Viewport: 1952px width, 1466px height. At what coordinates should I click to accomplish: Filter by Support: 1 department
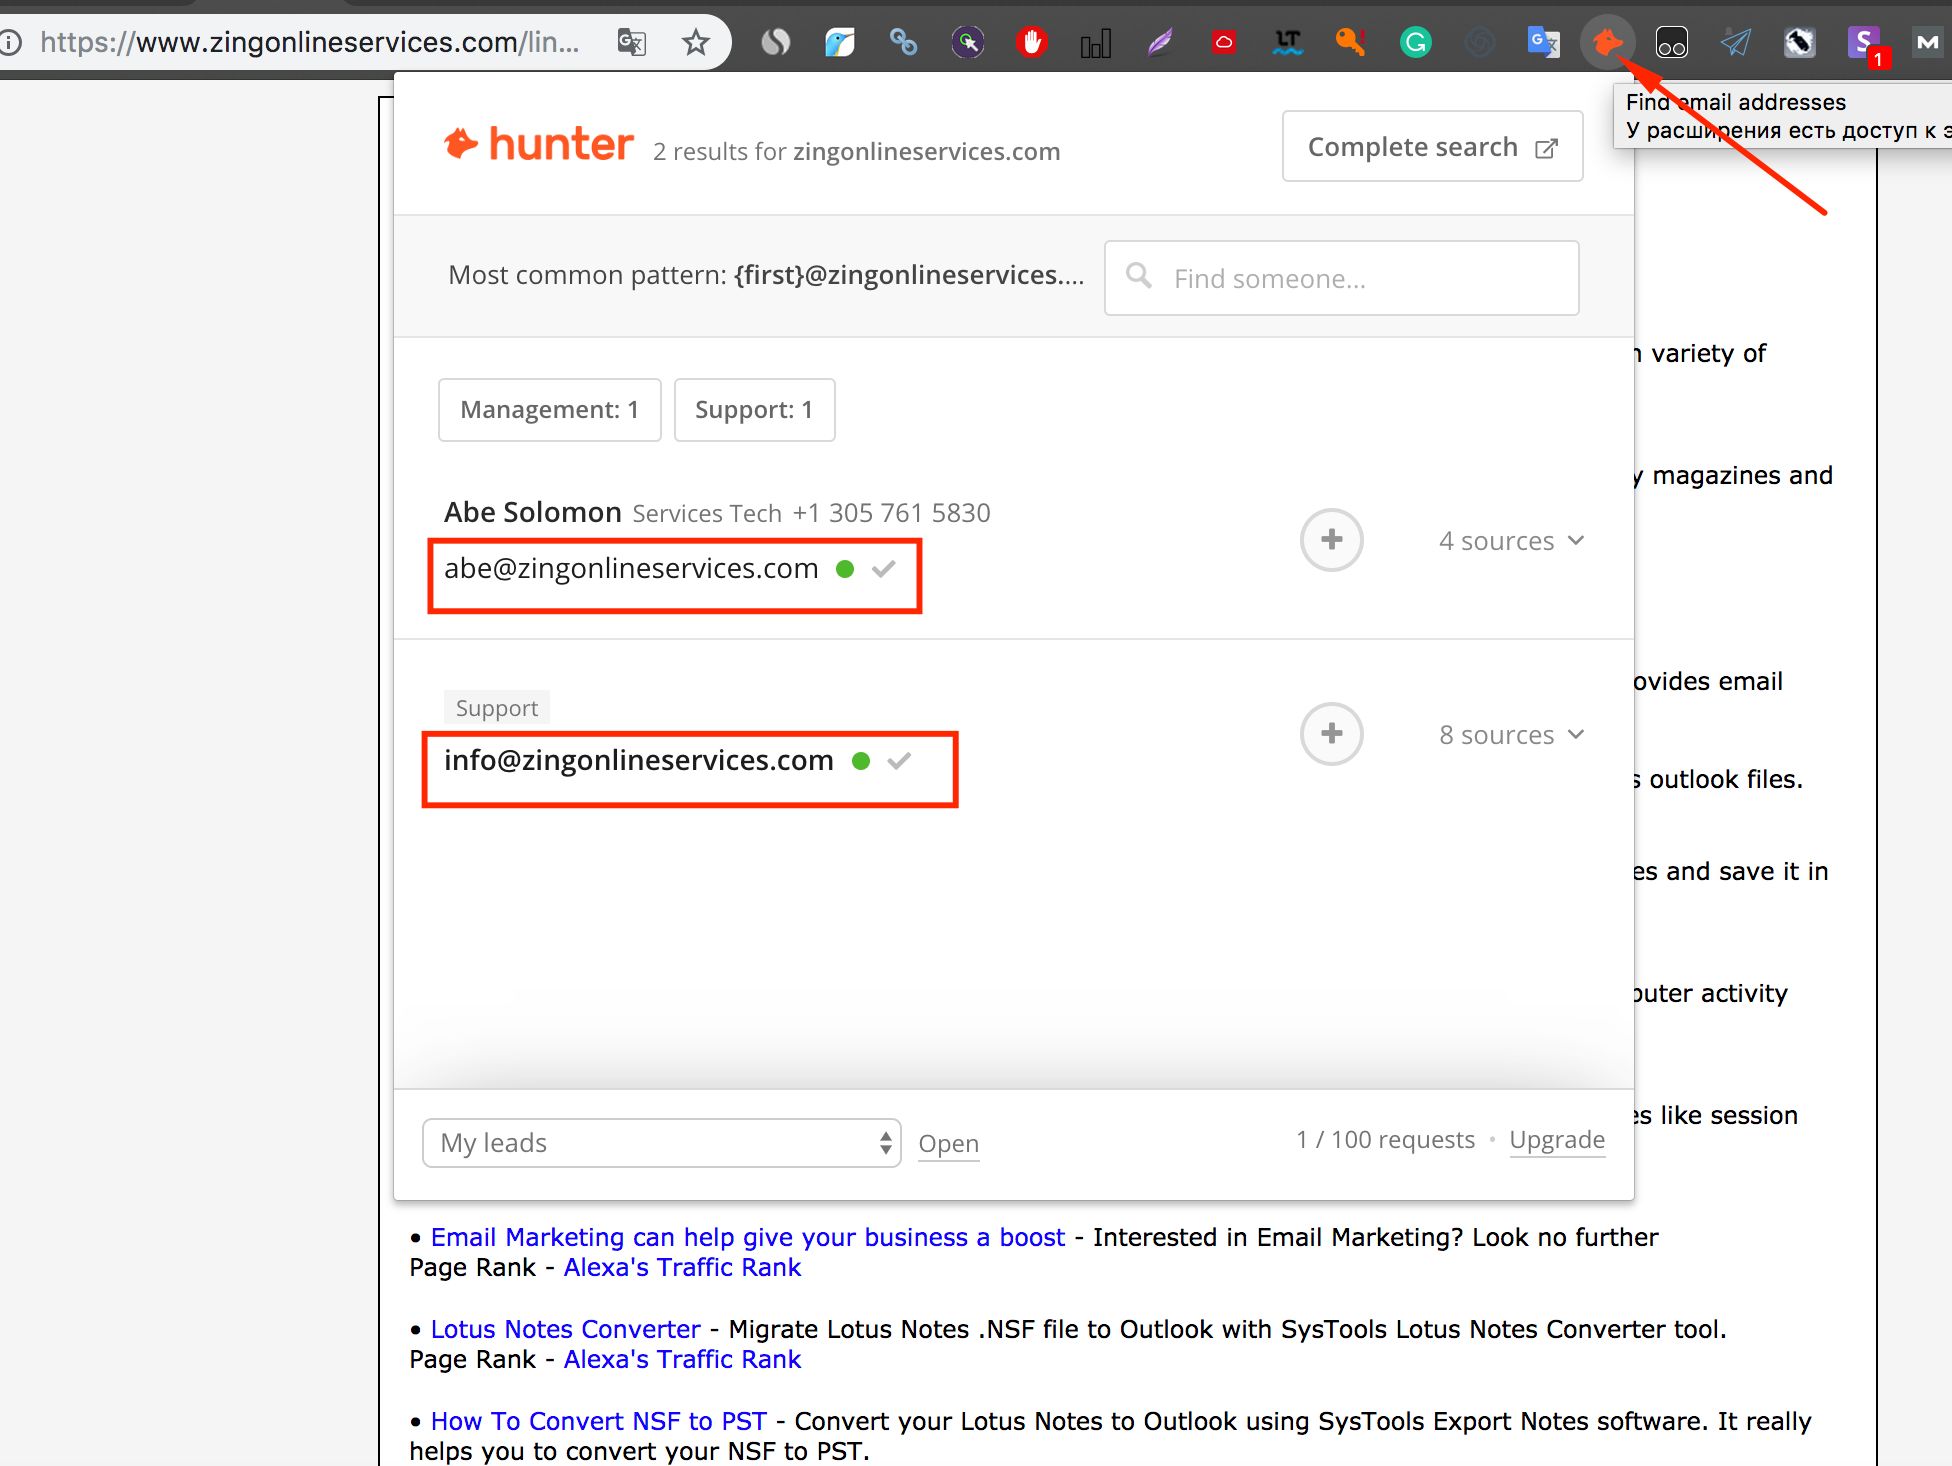click(x=754, y=409)
